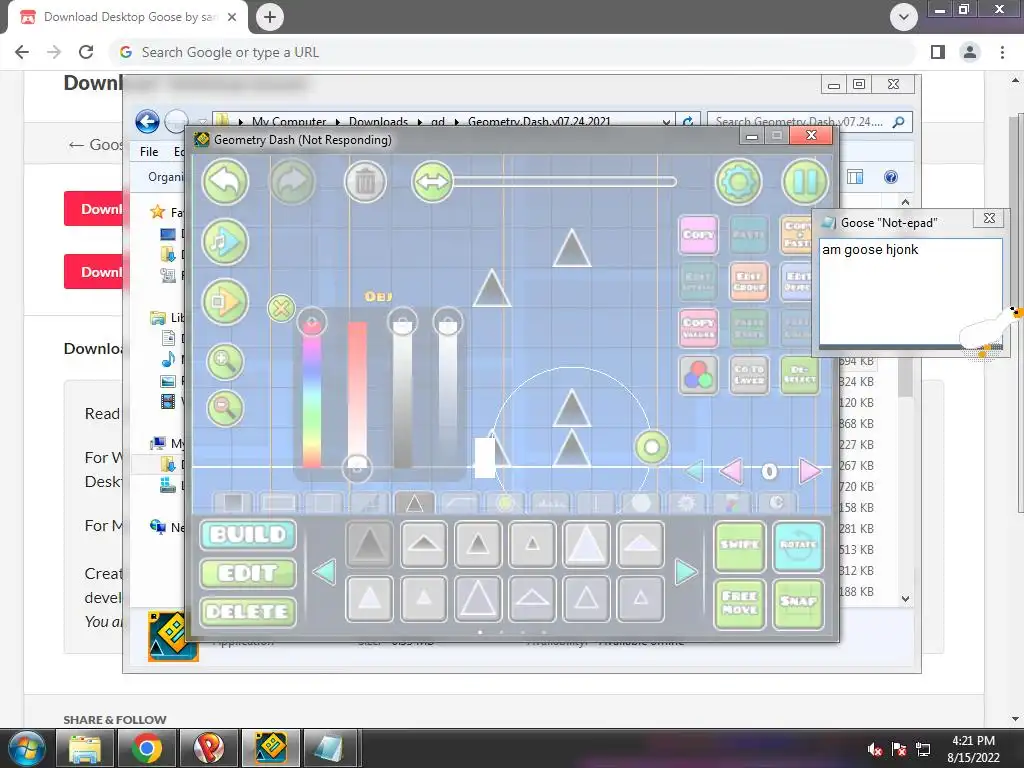Go to next layer with pink right arrow
This screenshot has width=1024, height=768.
810,471
